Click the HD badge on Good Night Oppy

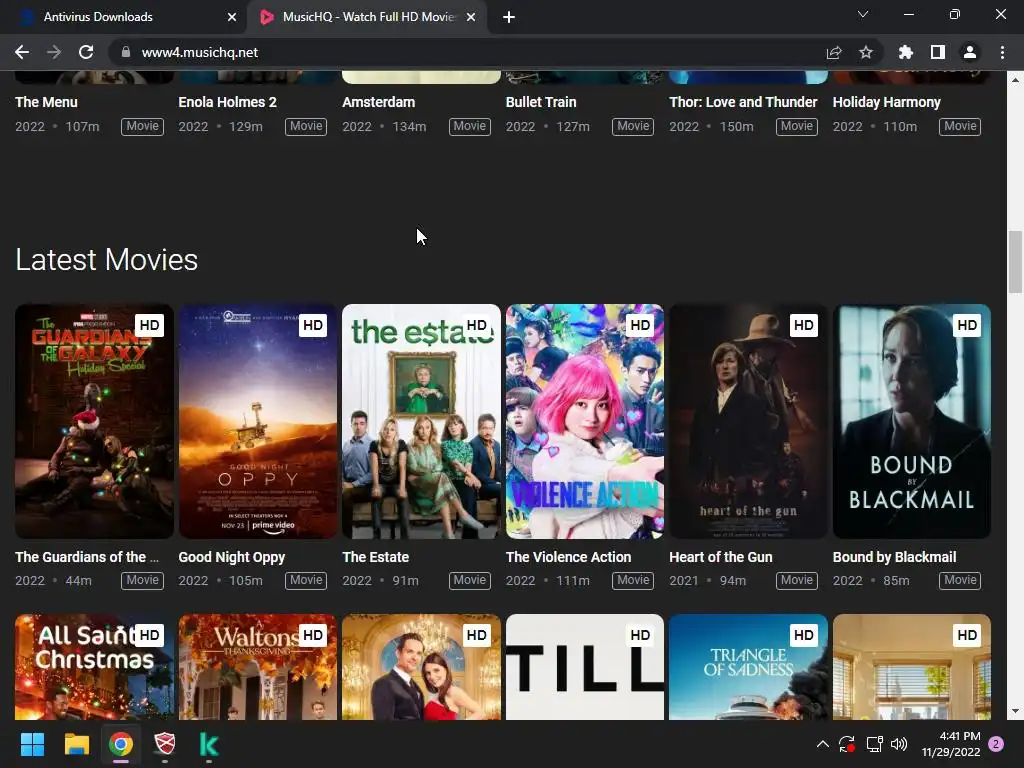pos(313,325)
